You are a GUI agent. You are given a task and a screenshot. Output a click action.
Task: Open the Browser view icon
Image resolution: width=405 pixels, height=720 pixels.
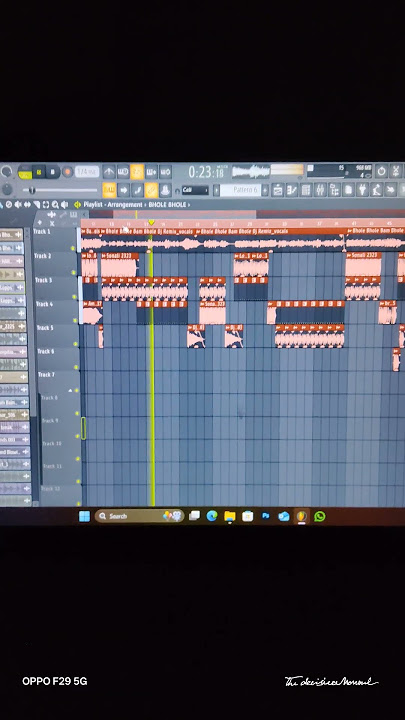click(334, 190)
